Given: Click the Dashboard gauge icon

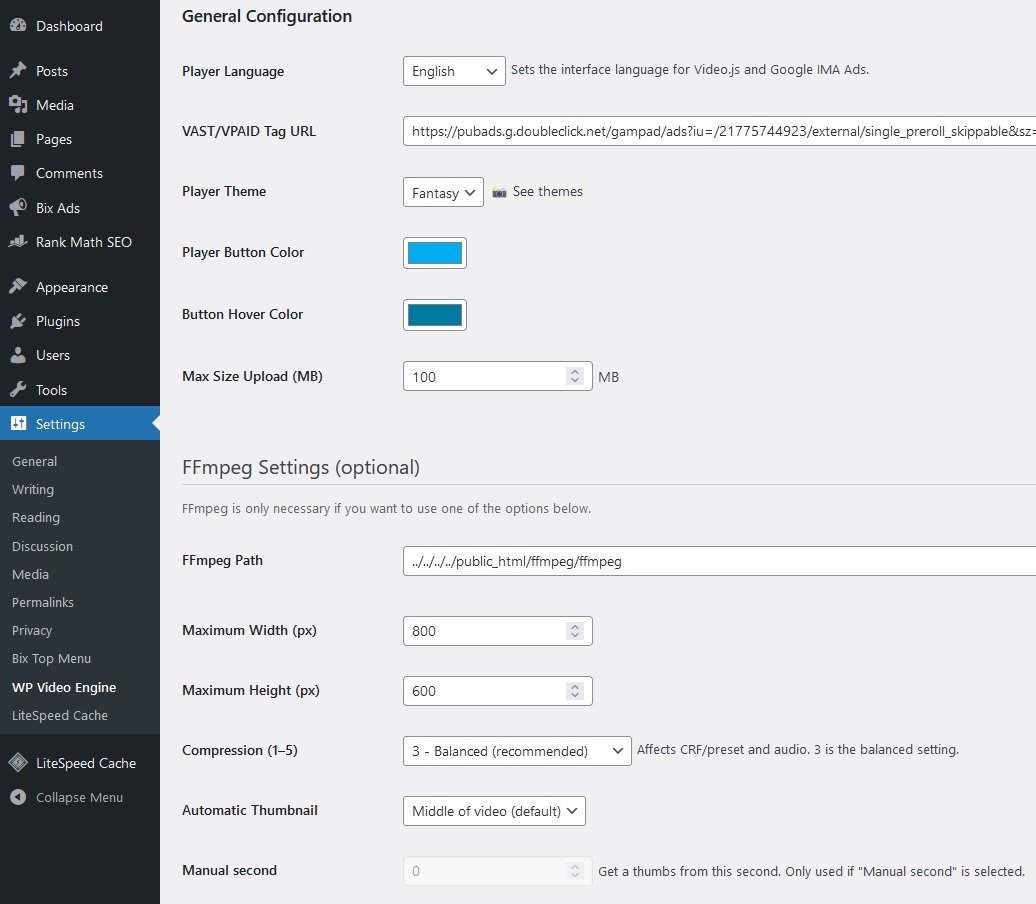Looking at the screenshot, I should [x=18, y=26].
